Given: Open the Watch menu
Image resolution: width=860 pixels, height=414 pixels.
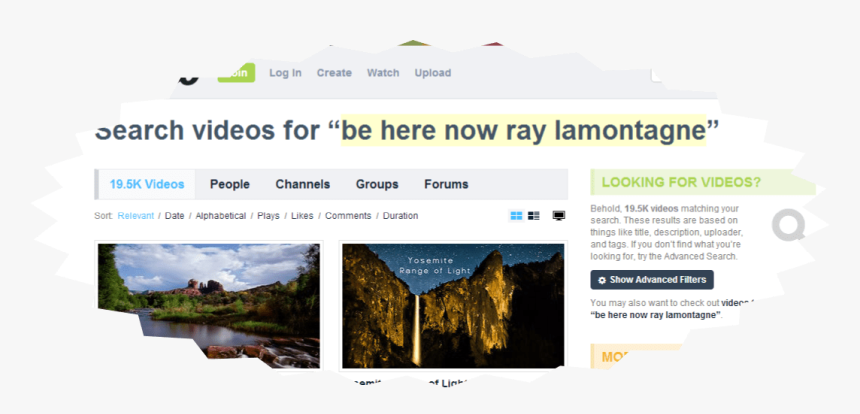Looking at the screenshot, I should click(x=383, y=73).
